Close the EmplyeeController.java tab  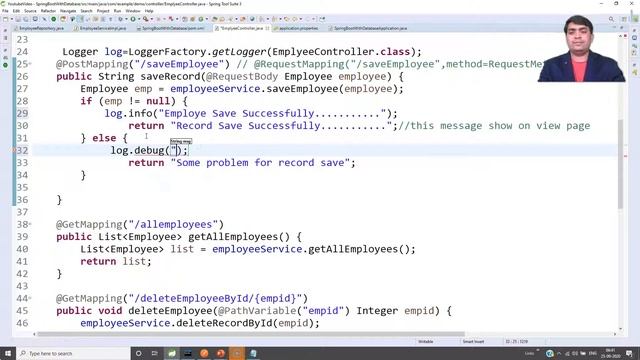coord(267,28)
